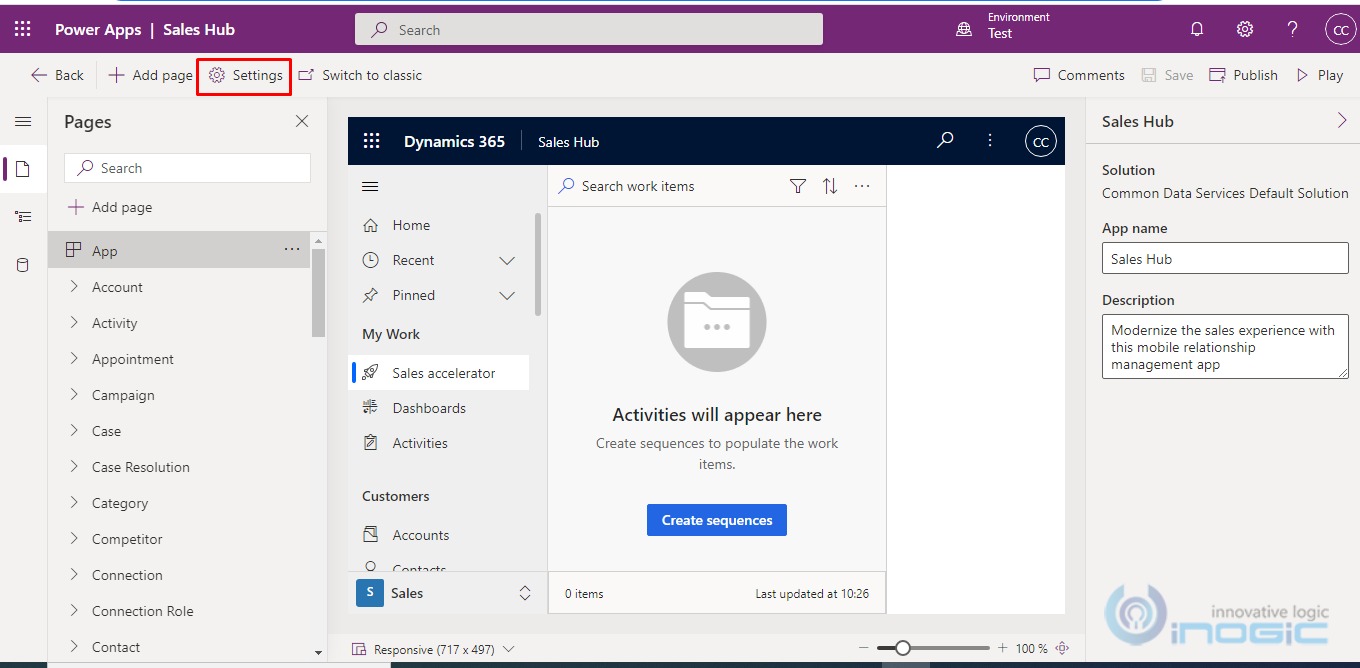Go Back from the app designer
The height and width of the screenshot is (668, 1360).
(x=57, y=75)
